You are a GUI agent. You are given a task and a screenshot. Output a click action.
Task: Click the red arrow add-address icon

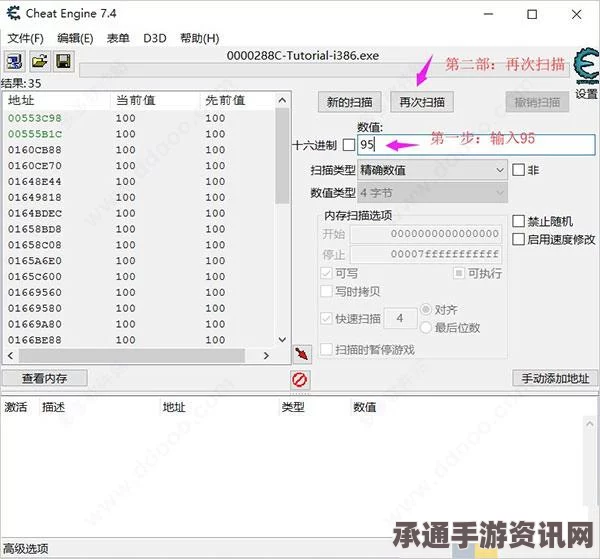click(x=302, y=354)
